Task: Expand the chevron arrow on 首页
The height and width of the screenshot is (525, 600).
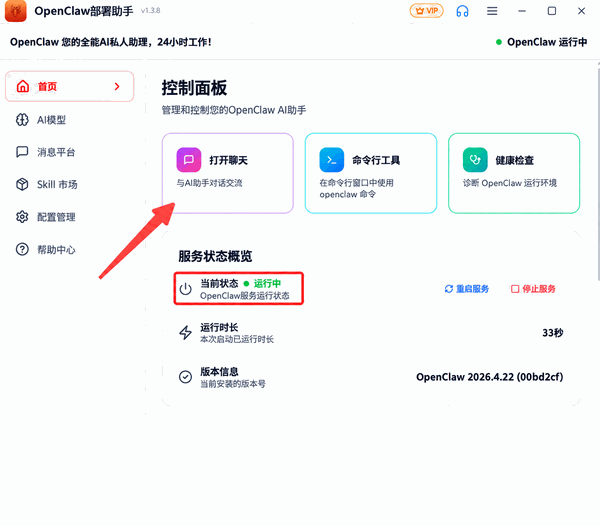Action: (x=117, y=86)
